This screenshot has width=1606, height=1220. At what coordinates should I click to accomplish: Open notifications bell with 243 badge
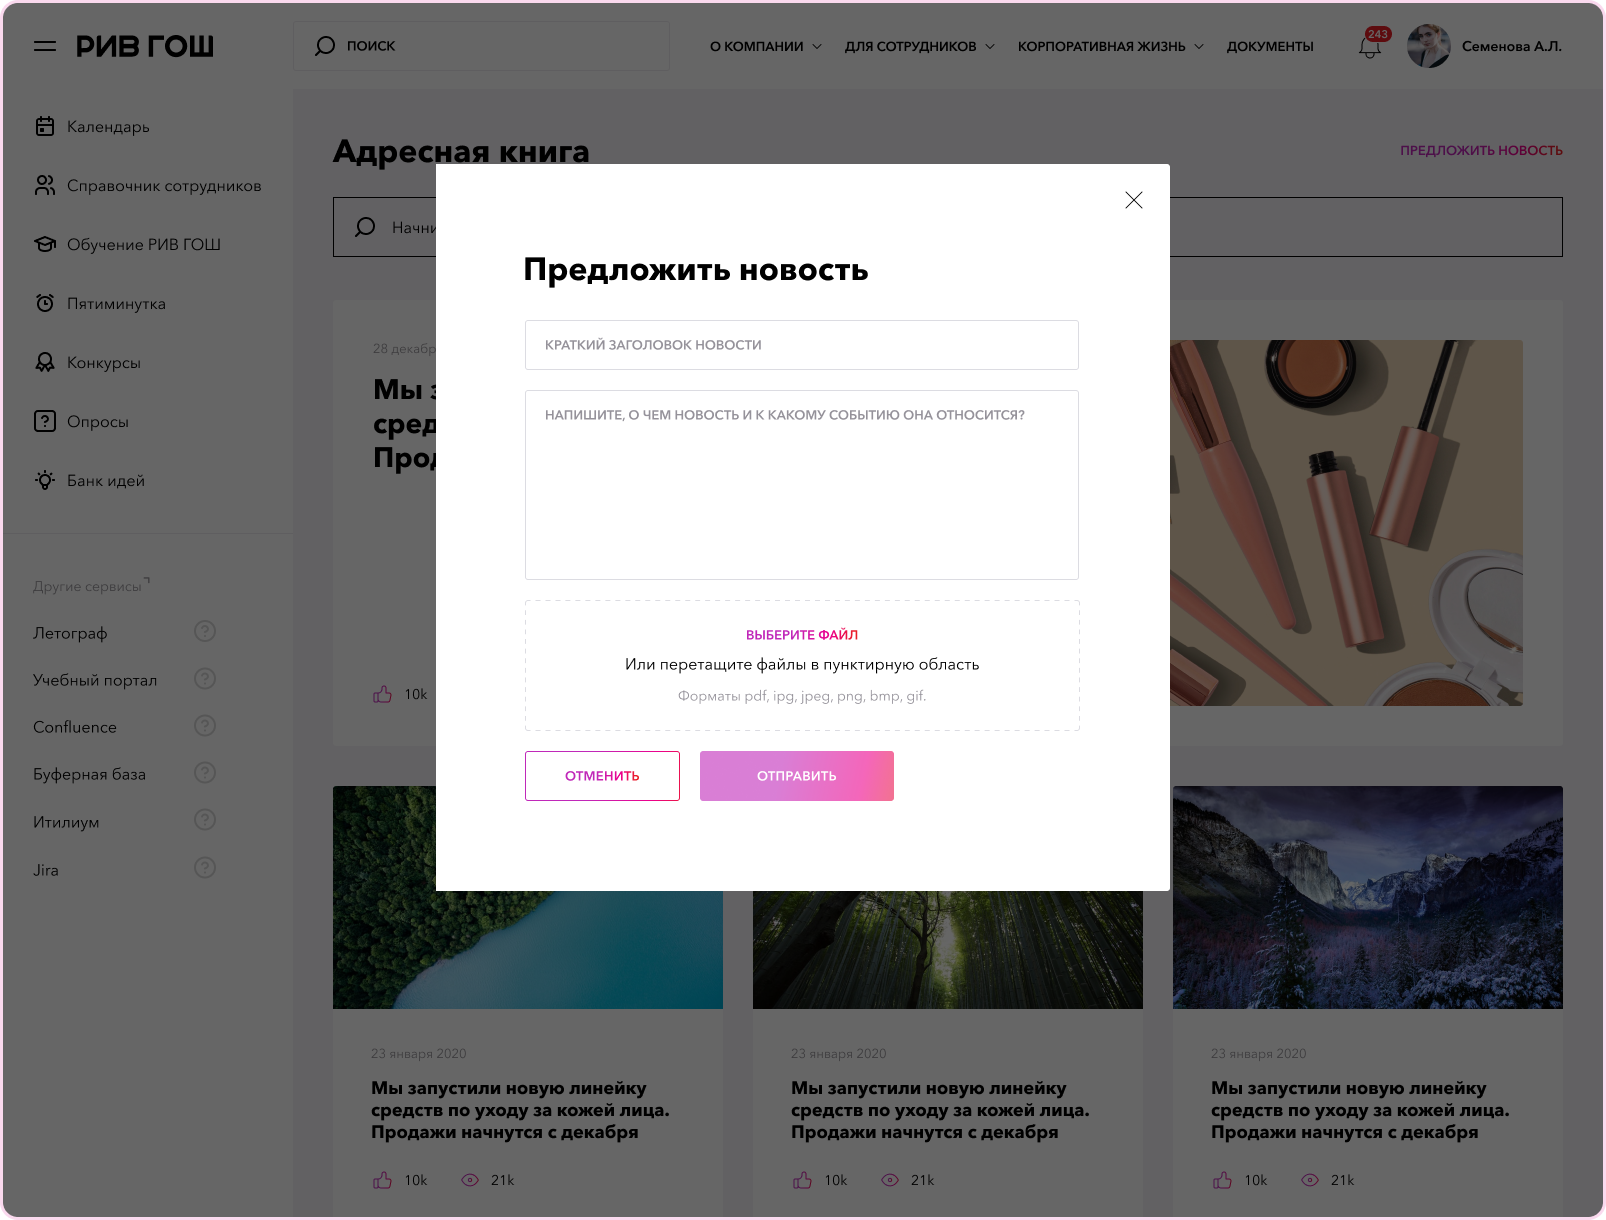(x=1370, y=46)
